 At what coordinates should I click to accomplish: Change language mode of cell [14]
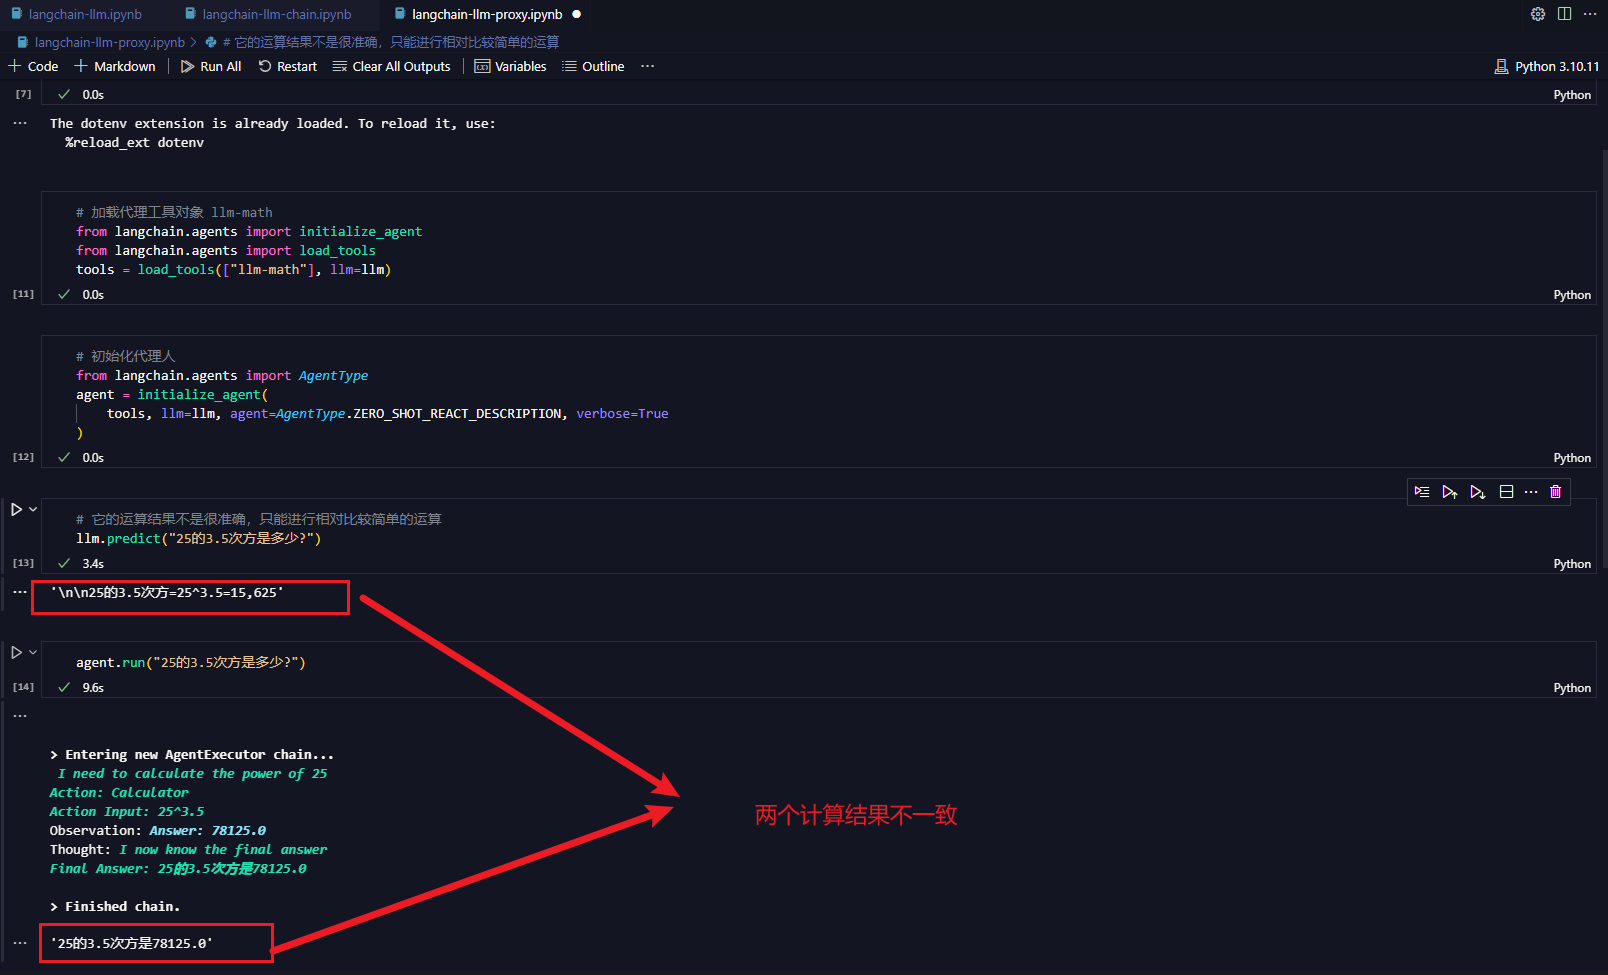click(x=1572, y=688)
